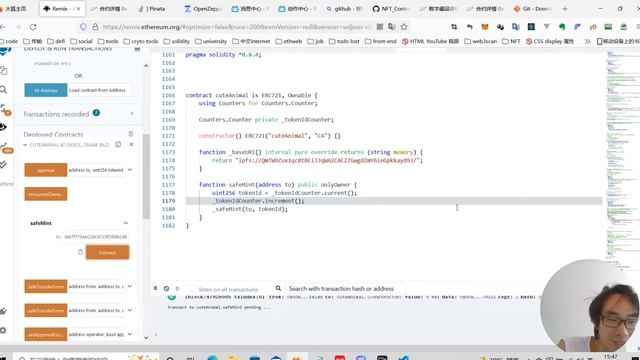The width and height of the screenshot is (640, 360).
Task: Click the renounceOwnership button
Action: [x=46, y=194]
